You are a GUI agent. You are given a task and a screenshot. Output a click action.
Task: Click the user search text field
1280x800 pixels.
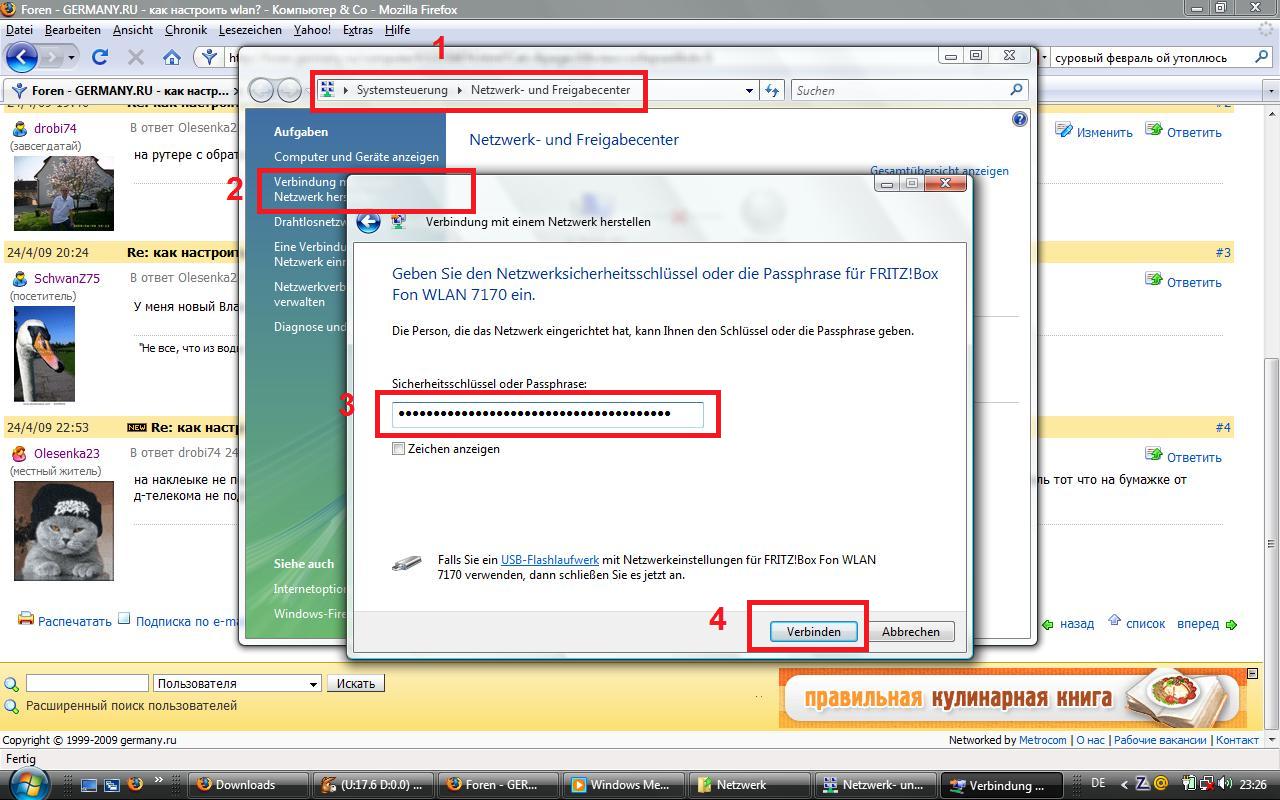[x=87, y=684]
